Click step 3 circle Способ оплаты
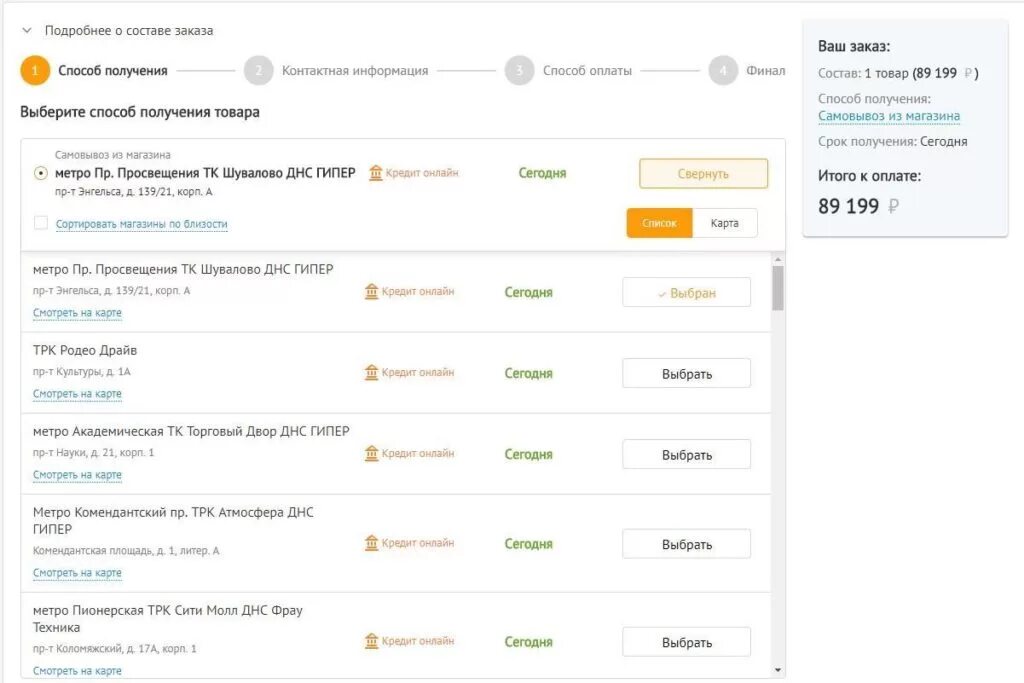Screen dimensions: 1024x683 pos(519,71)
